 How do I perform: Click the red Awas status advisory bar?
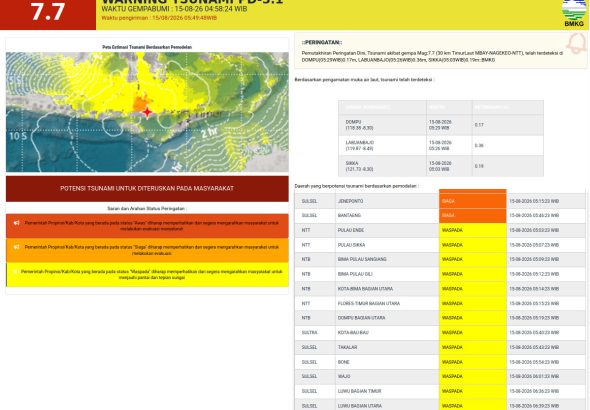tap(147, 226)
